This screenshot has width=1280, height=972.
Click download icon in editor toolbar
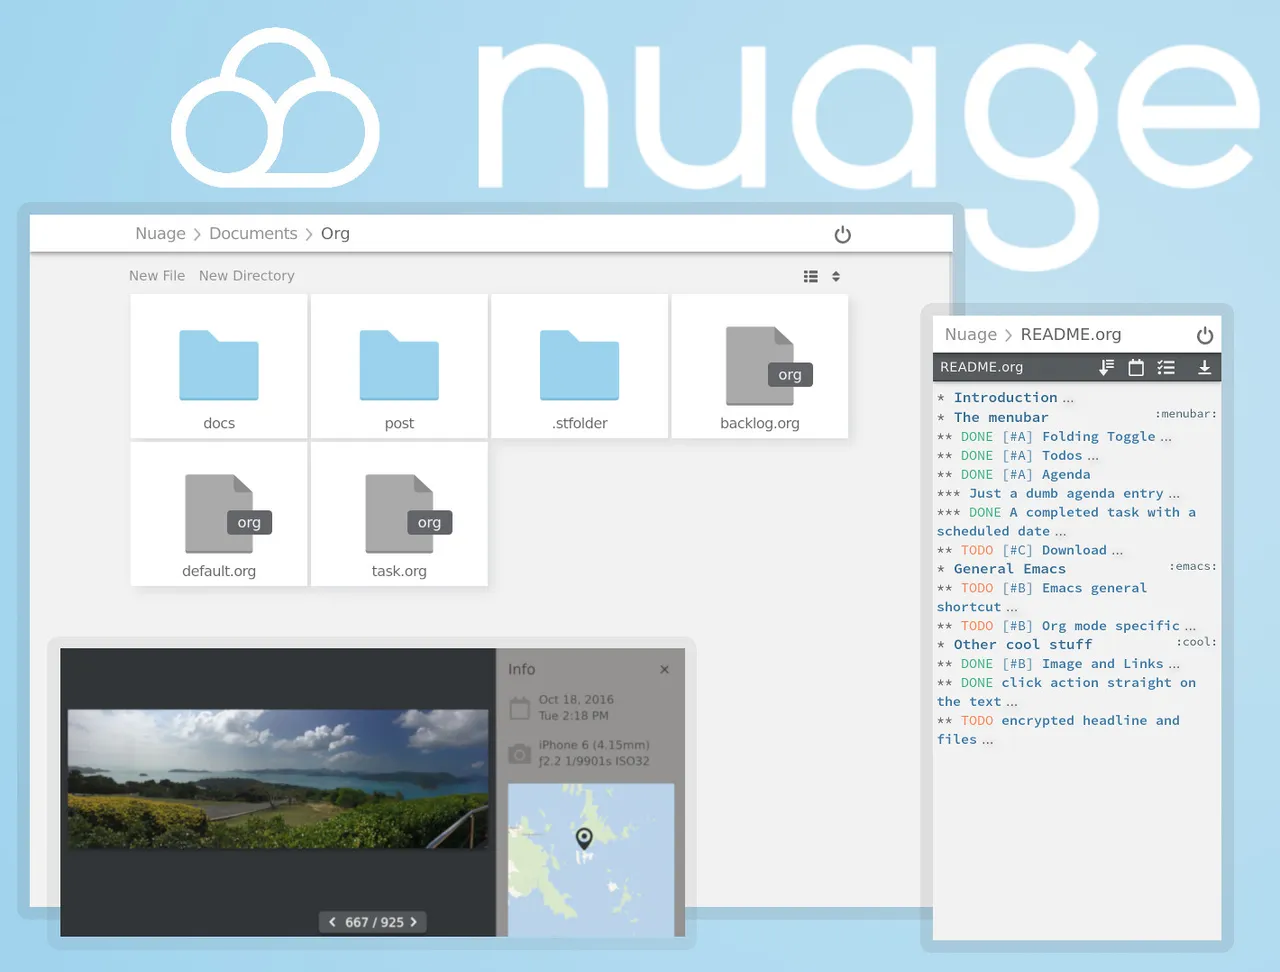pyautogui.click(x=1205, y=367)
